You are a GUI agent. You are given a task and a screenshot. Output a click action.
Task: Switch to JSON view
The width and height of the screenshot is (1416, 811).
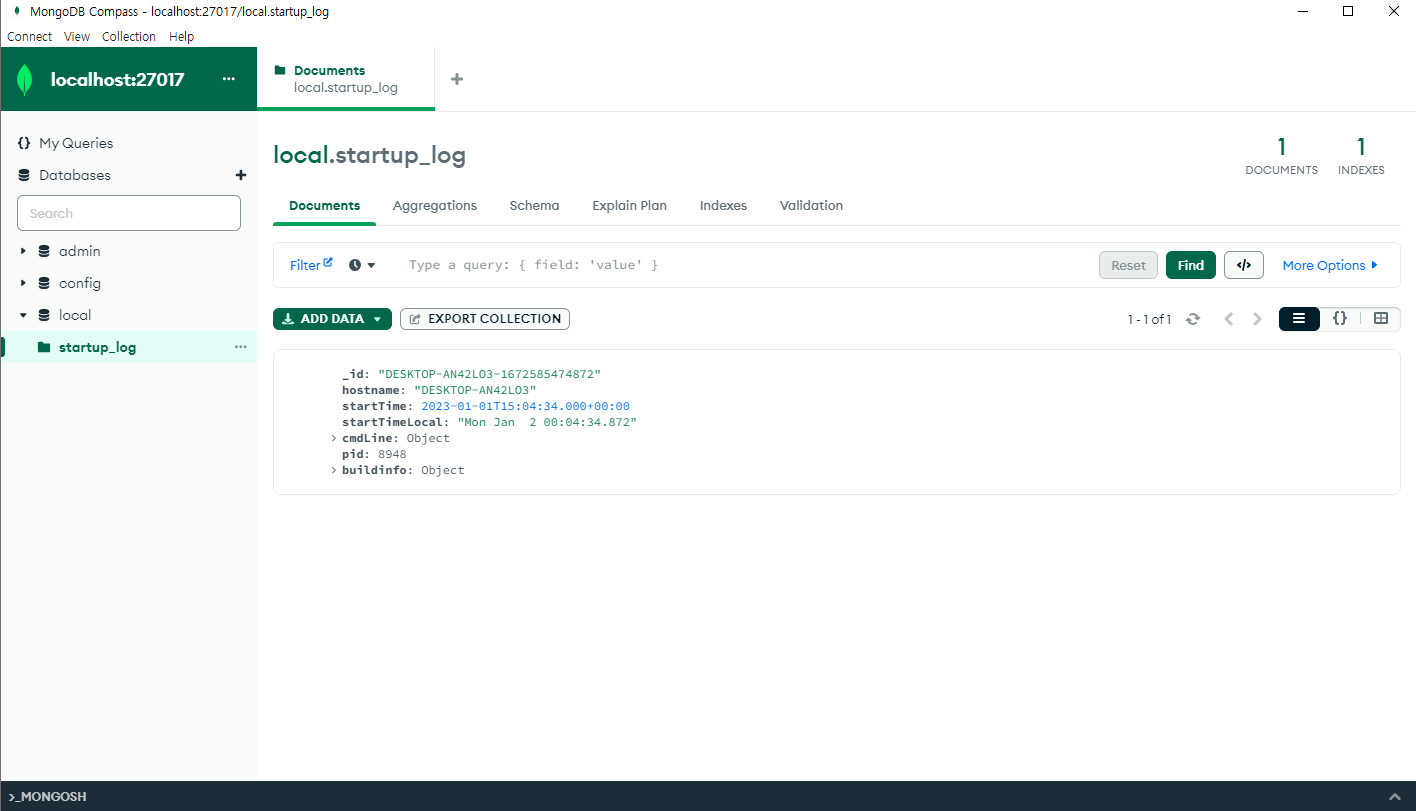pos(1340,318)
